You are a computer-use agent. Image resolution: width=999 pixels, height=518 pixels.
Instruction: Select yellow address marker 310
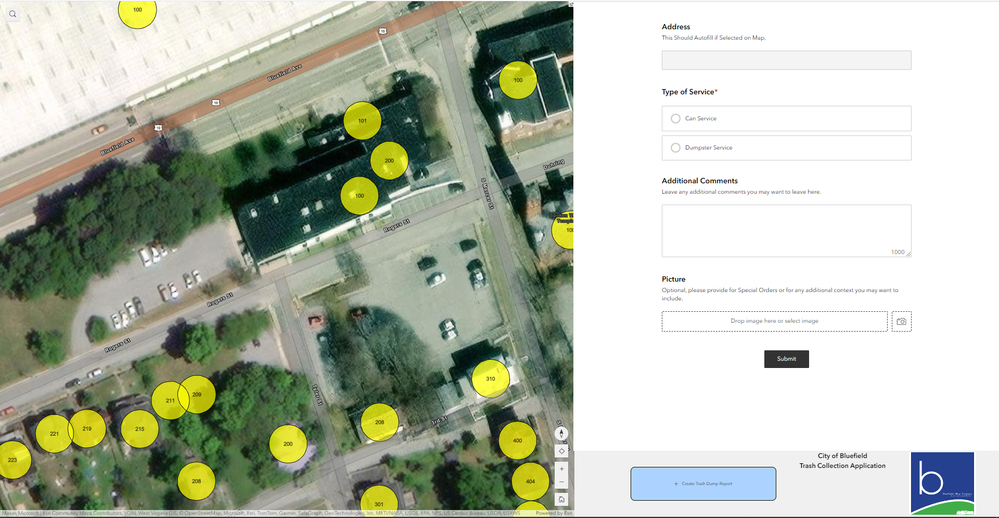(491, 378)
